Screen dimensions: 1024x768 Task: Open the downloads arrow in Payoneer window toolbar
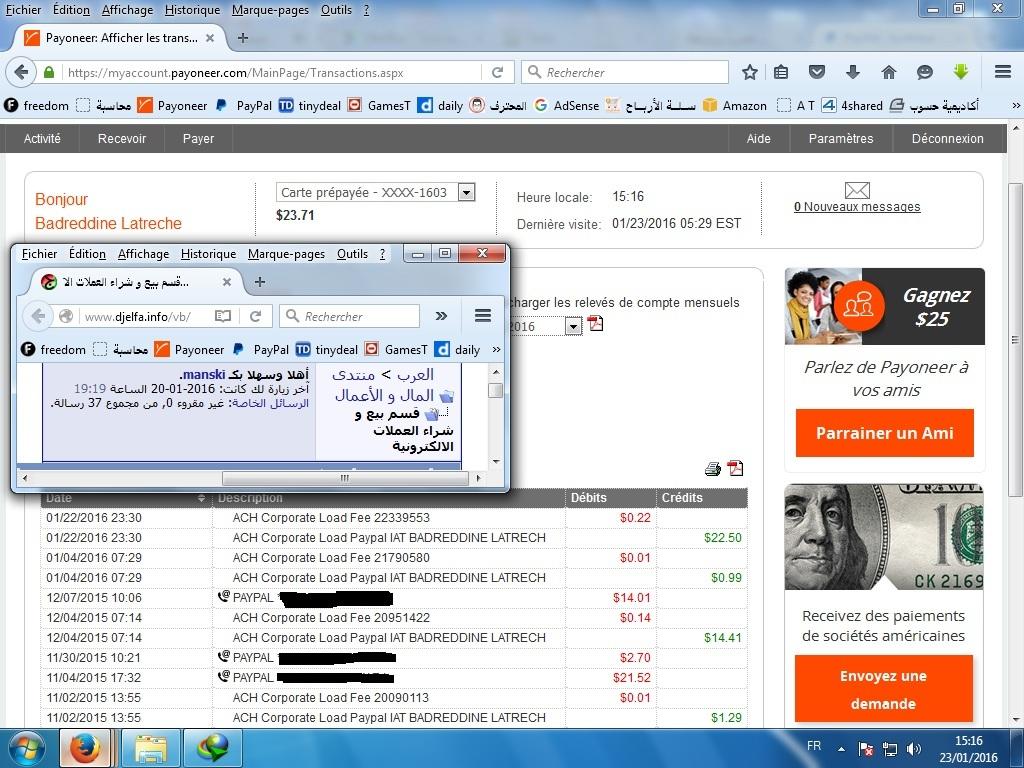(852, 72)
